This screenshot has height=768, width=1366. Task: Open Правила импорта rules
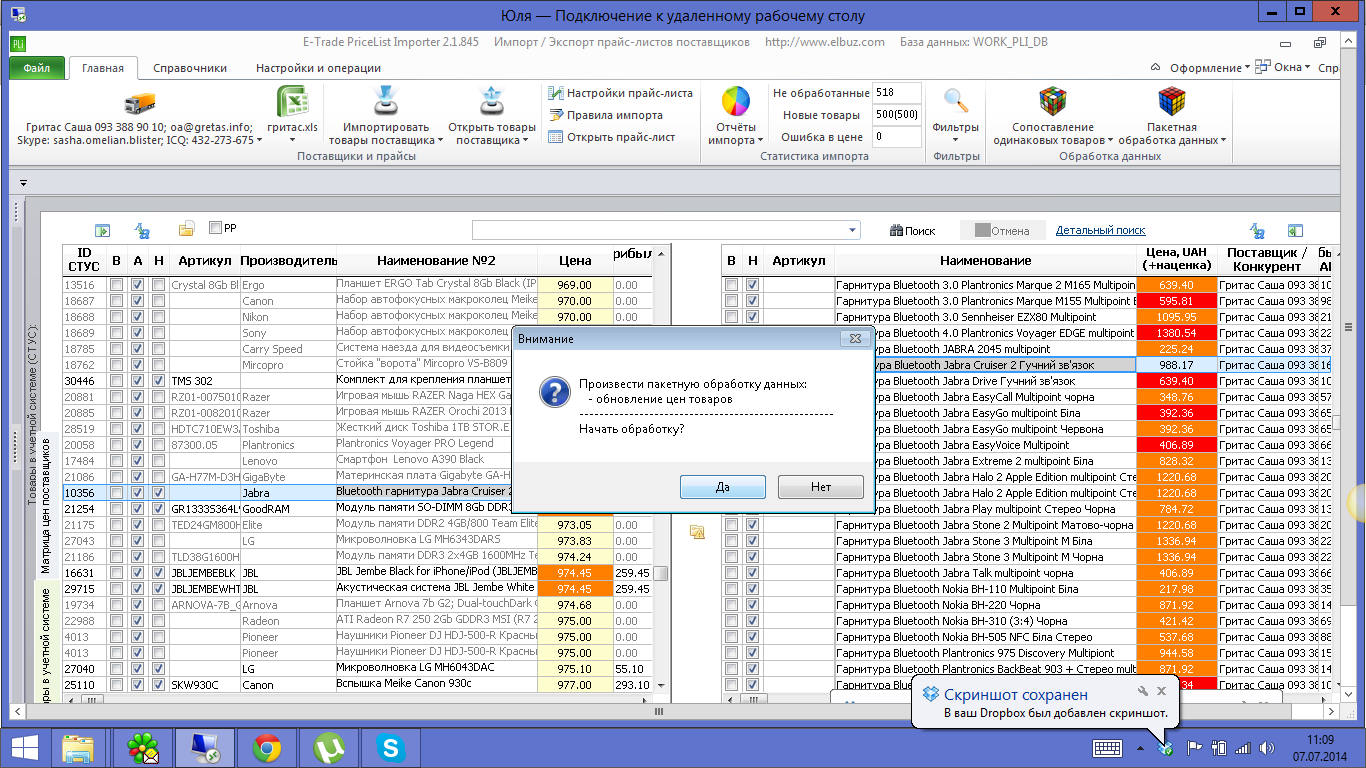pyautogui.click(x=606, y=115)
